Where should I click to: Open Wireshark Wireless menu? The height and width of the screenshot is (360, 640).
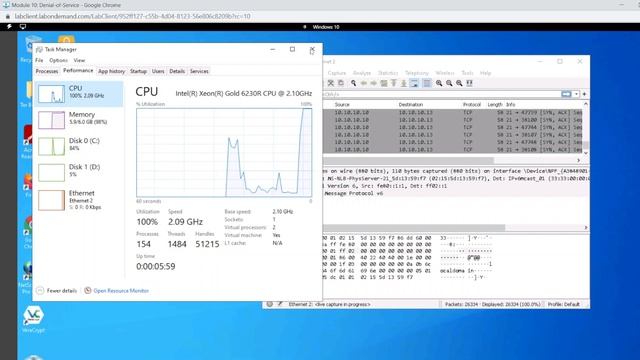pos(445,73)
